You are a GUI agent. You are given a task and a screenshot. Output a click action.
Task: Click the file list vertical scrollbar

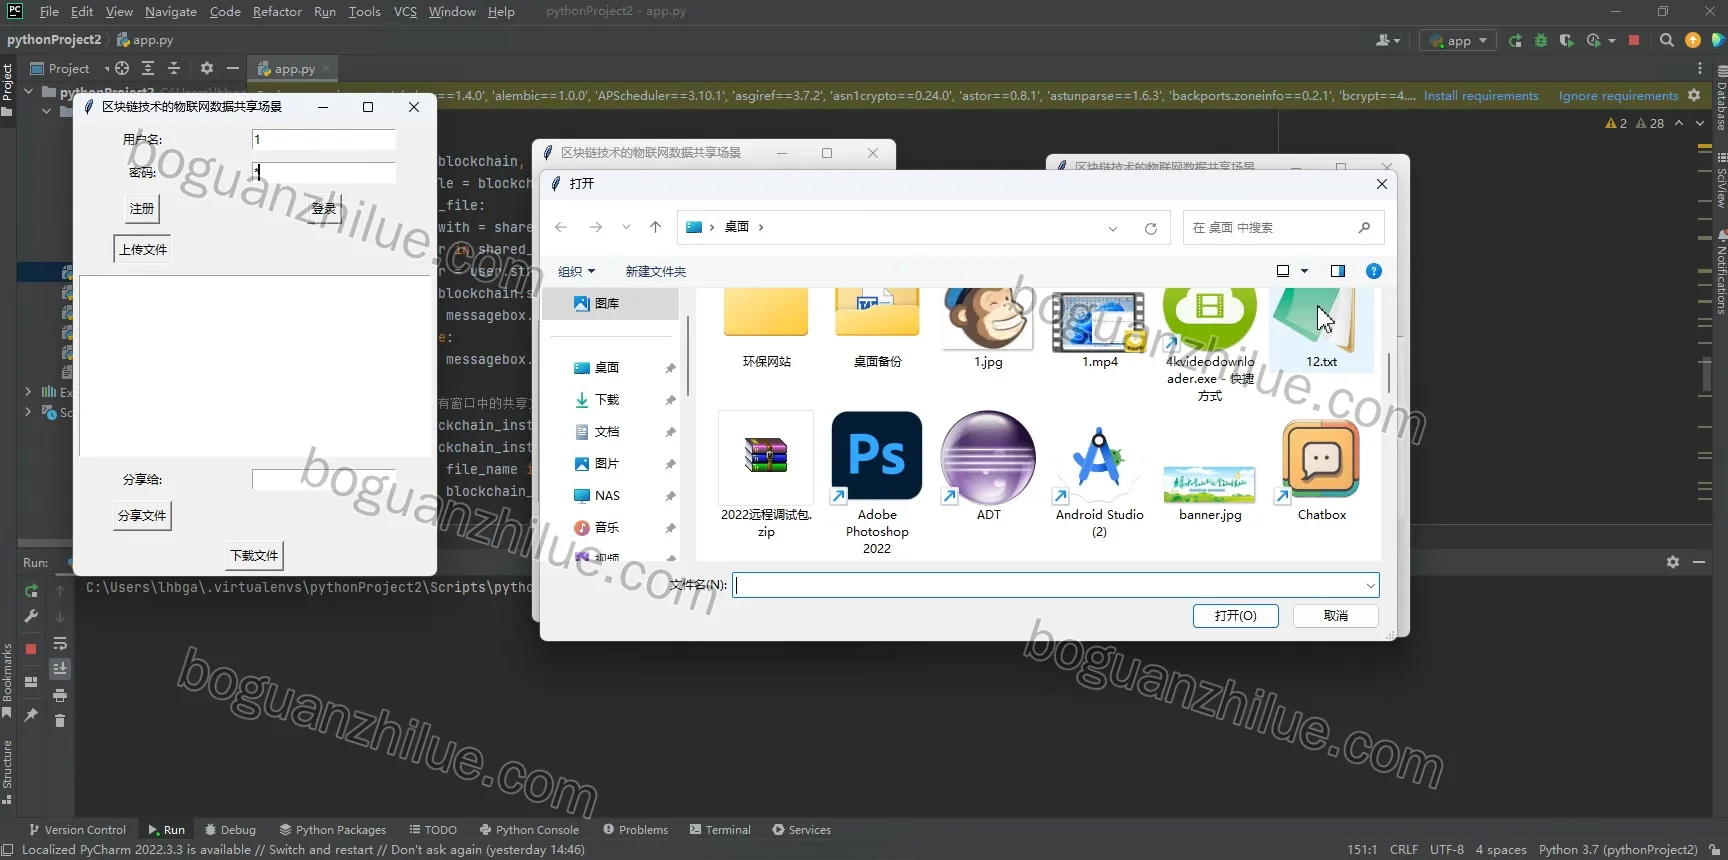[x=1389, y=370]
